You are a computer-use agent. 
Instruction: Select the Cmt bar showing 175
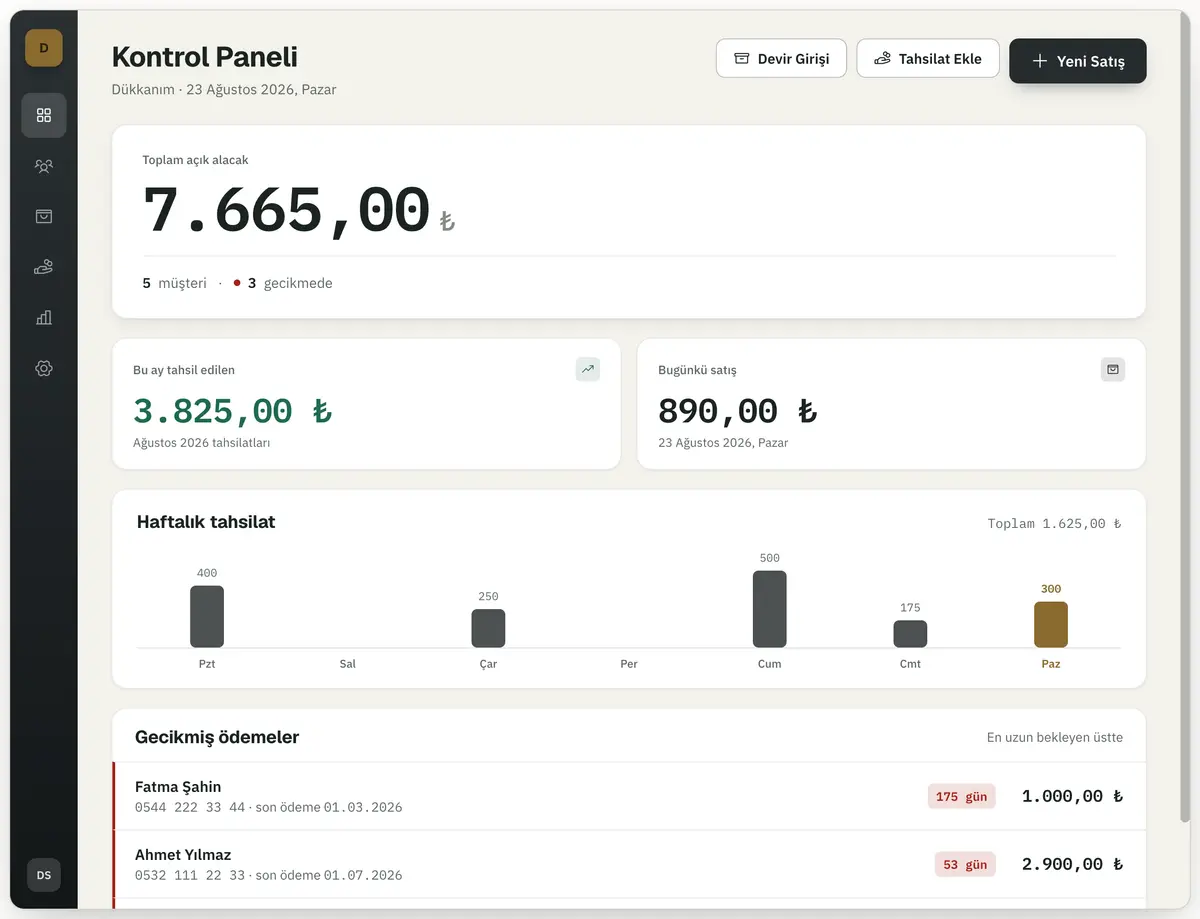[x=910, y=634]
